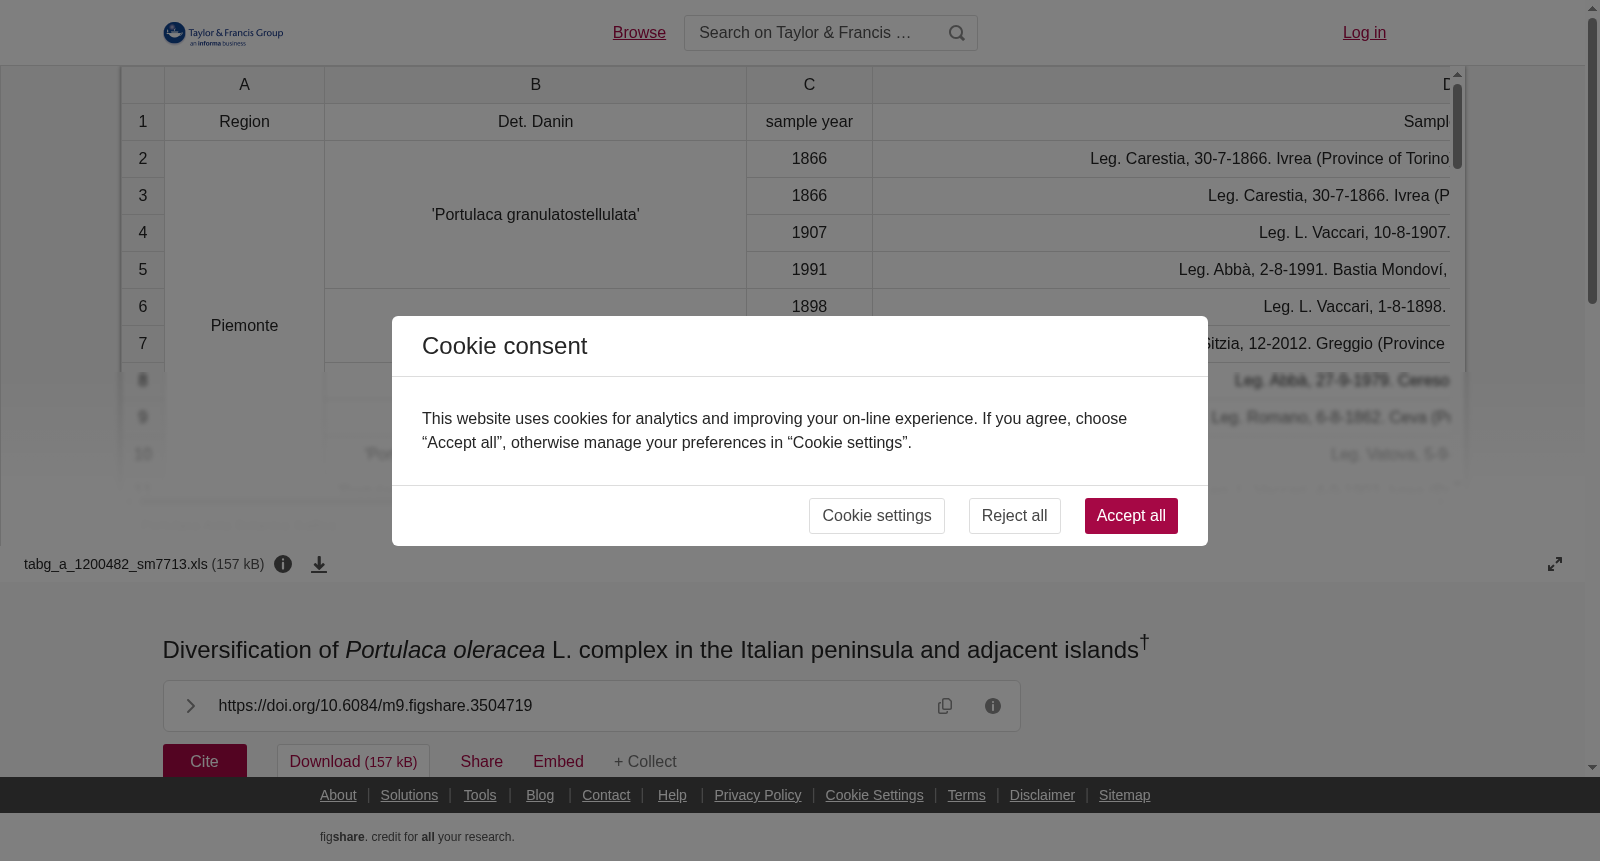Open the Blog footer link
Viewport: 1600px width, 861px height.
click(540, 795)
